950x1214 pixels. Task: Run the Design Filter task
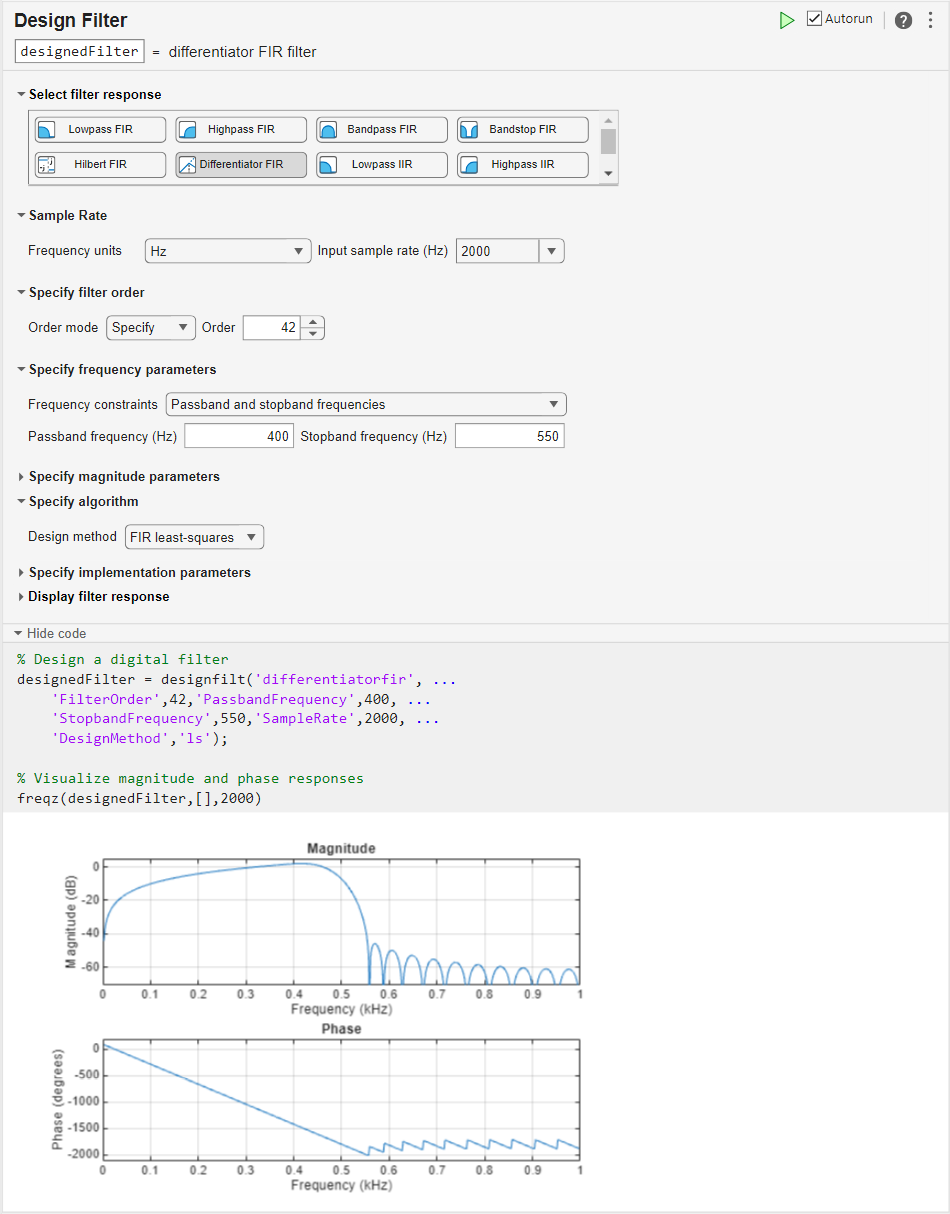[787, 19]
